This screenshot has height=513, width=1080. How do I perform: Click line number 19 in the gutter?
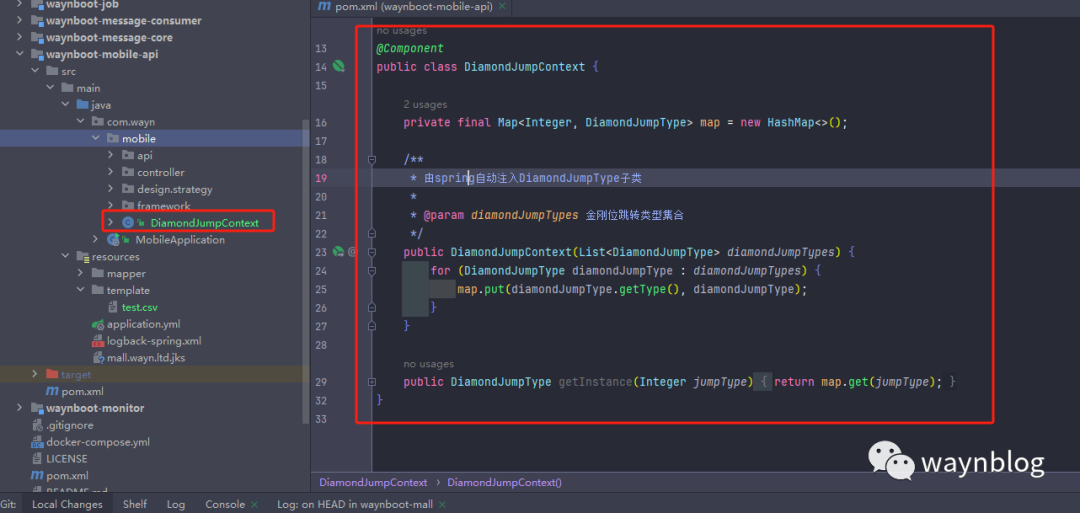click(x=321, y=178)
